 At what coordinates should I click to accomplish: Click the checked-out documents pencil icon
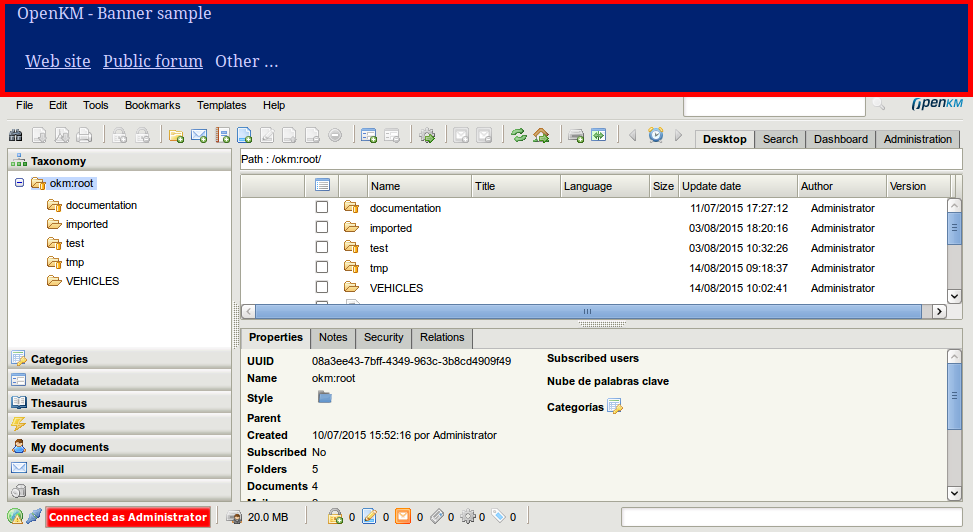(x=369, y=516)
